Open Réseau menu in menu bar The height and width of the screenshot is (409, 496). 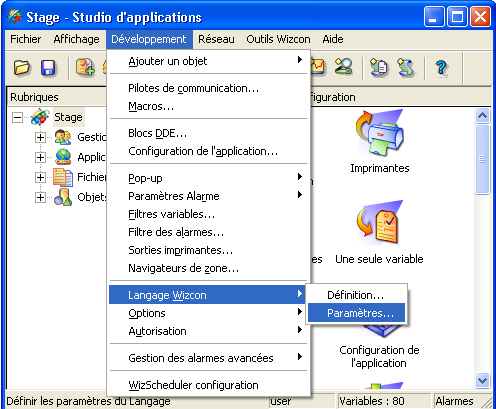tap(216, 39)
